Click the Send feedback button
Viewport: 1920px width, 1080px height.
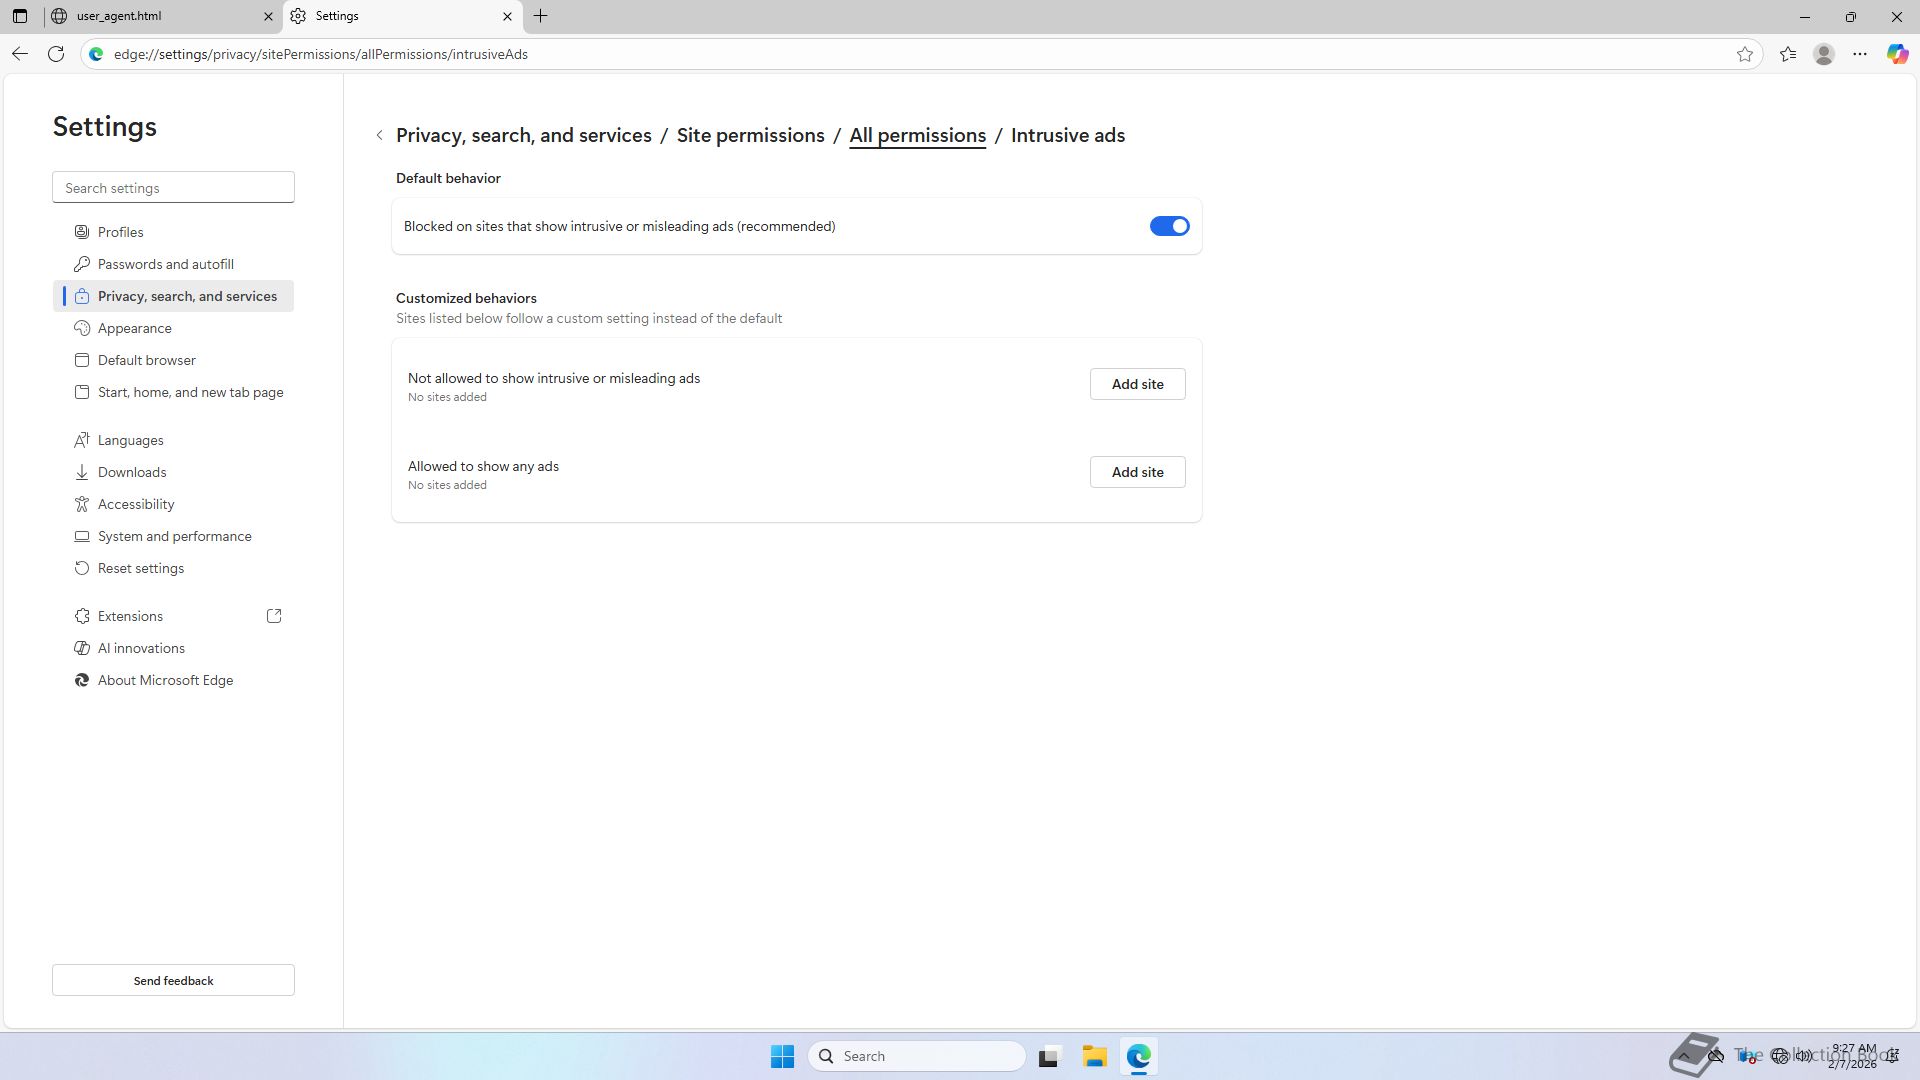(x=173, y=980)
